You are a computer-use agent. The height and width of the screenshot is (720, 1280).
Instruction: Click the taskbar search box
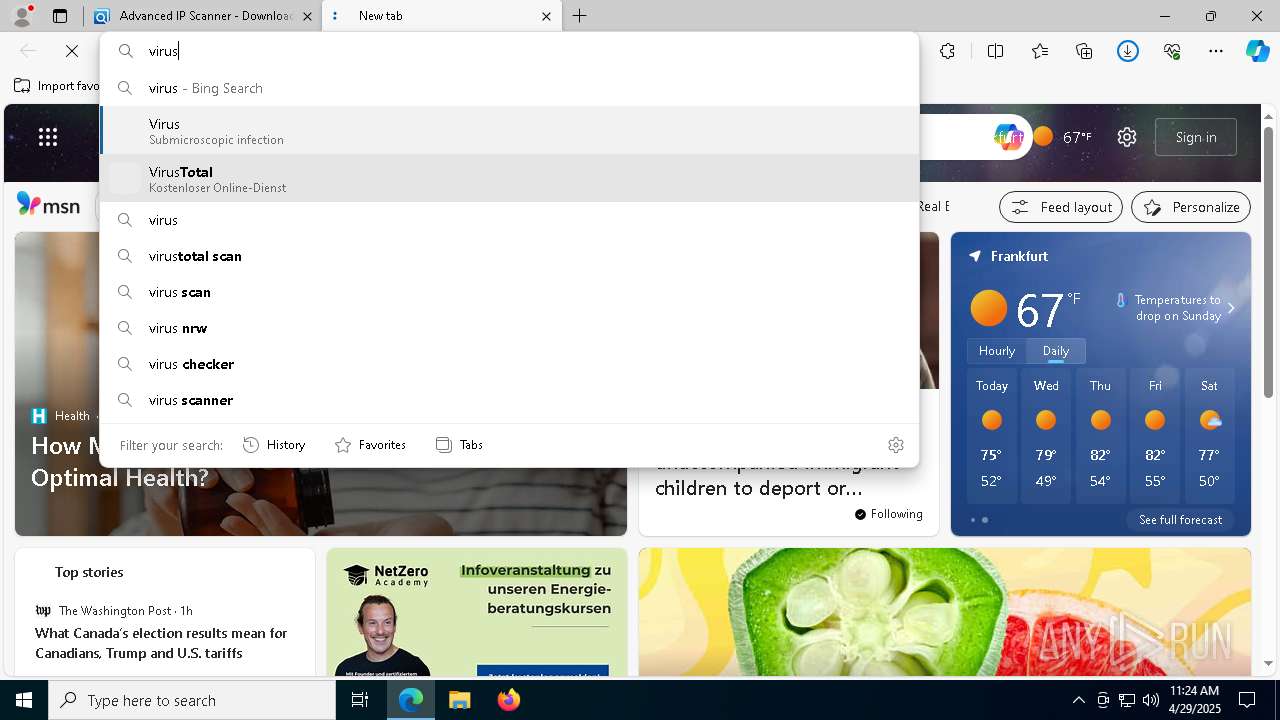tap(192, 700)
